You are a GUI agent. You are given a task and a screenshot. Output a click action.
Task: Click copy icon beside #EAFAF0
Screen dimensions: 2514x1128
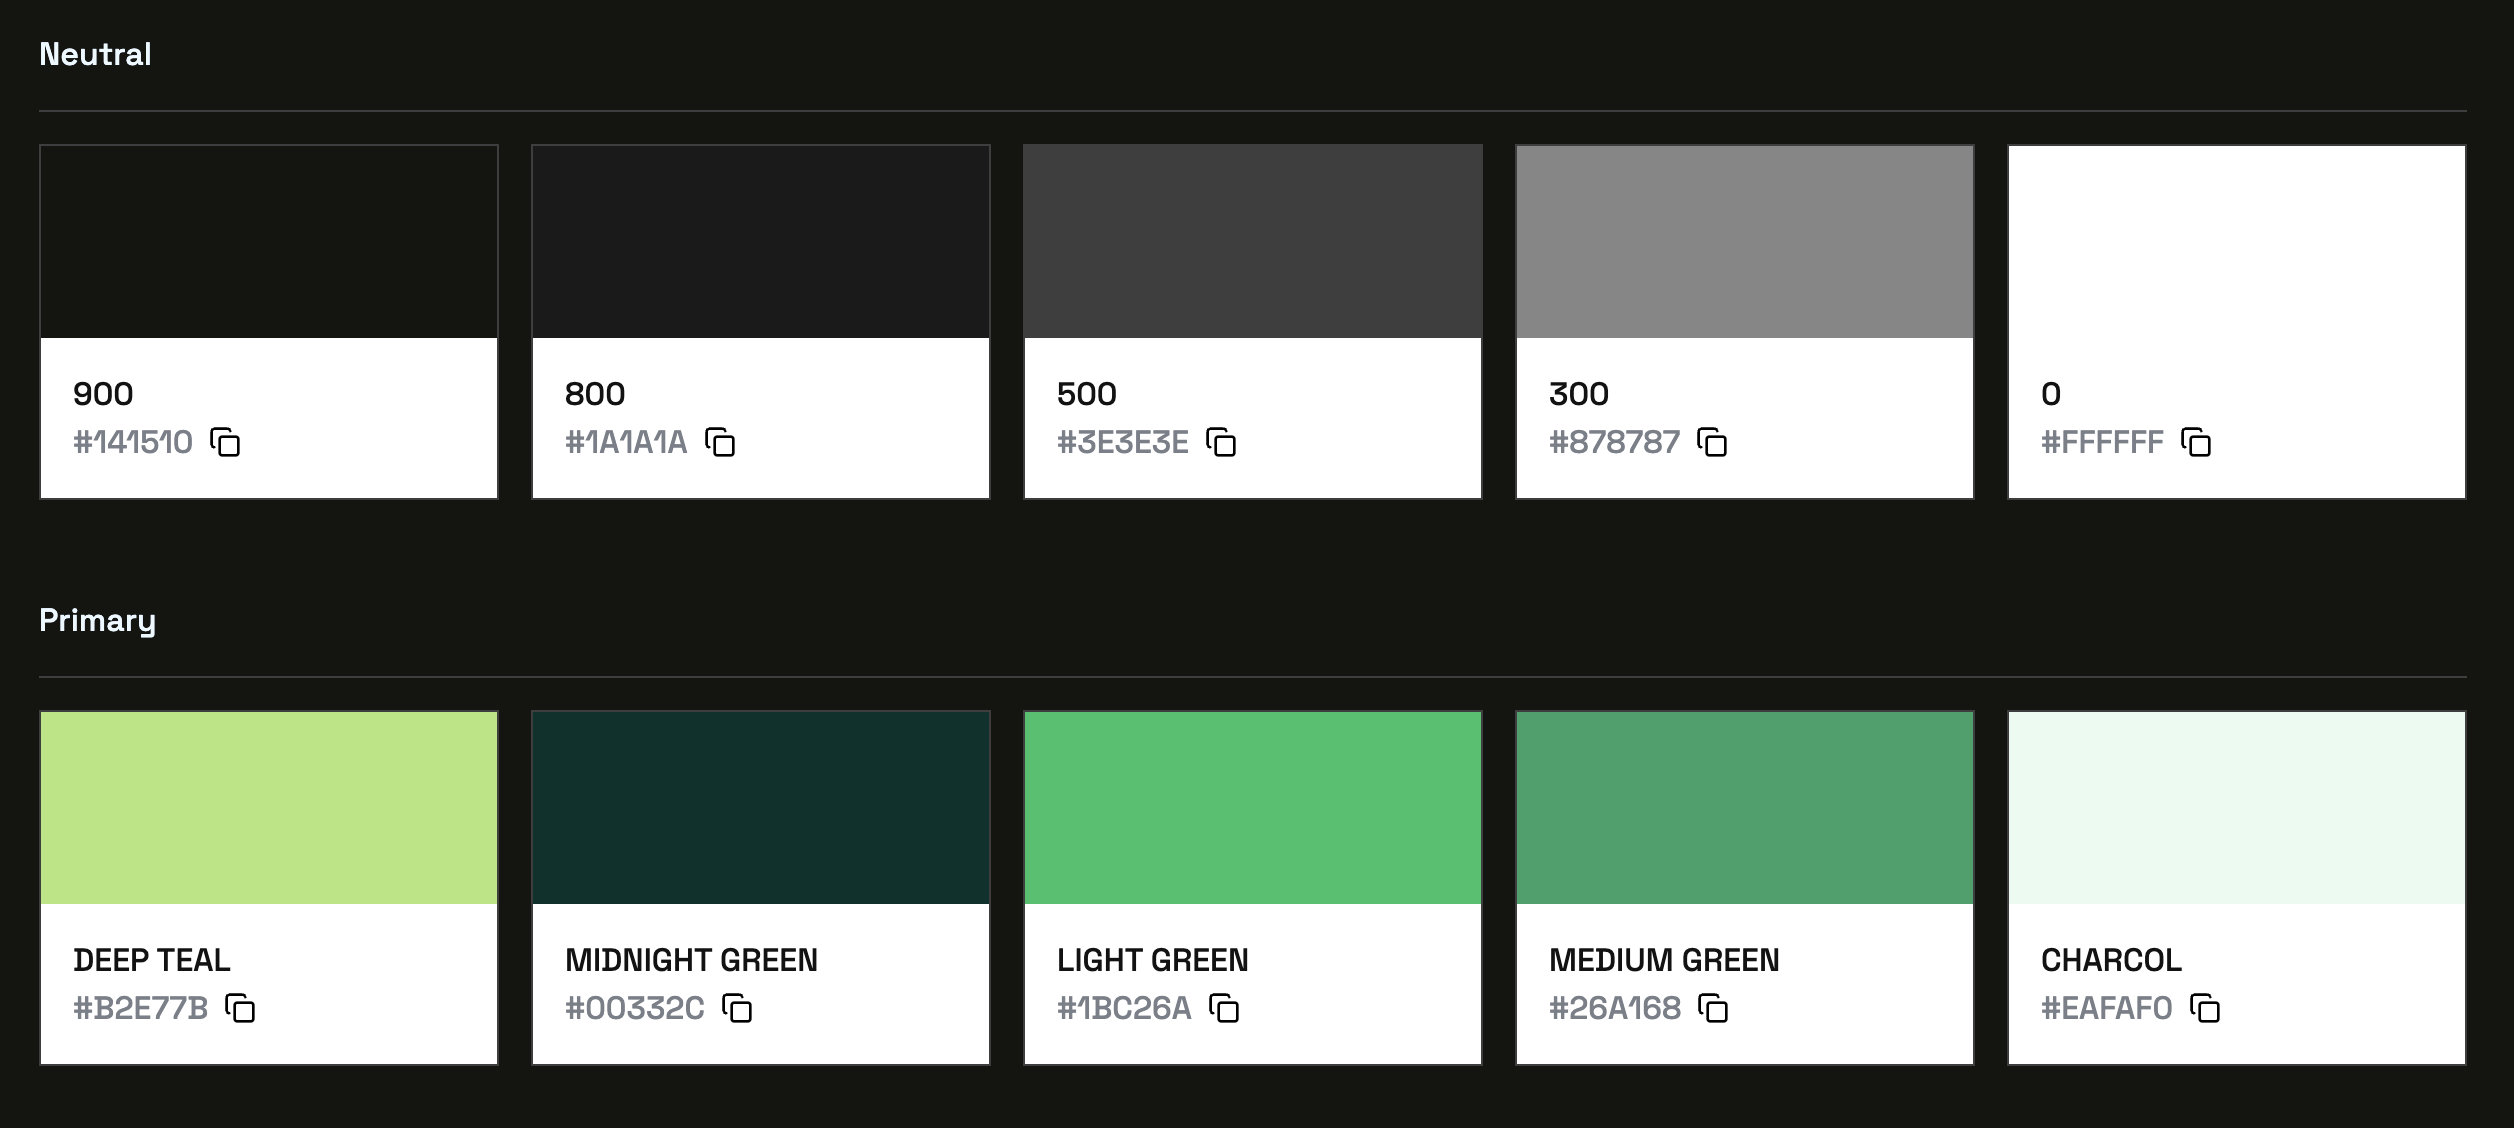tap(2205, 1008)
